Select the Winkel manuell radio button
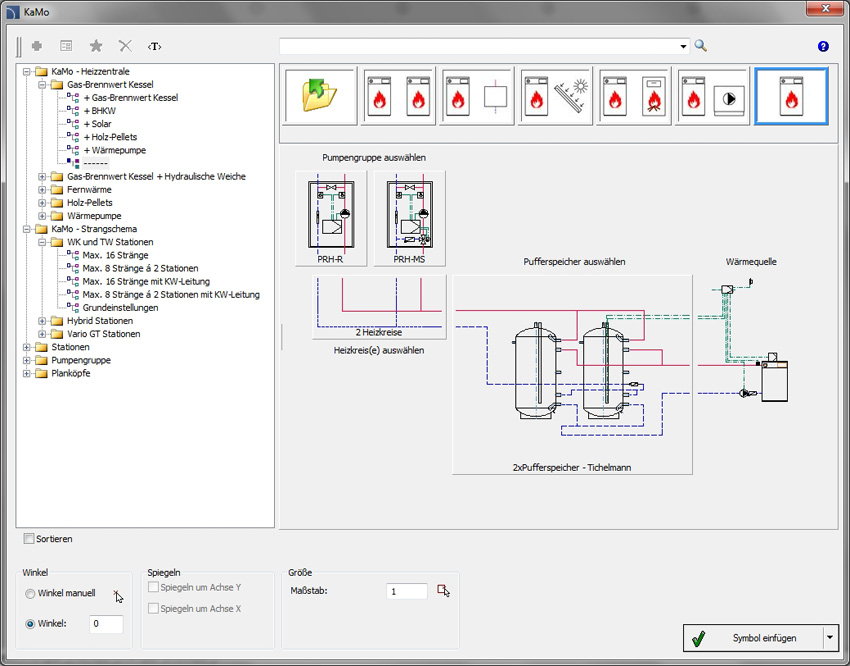This screenshot has height=666, width=850. tap(30, 594)
